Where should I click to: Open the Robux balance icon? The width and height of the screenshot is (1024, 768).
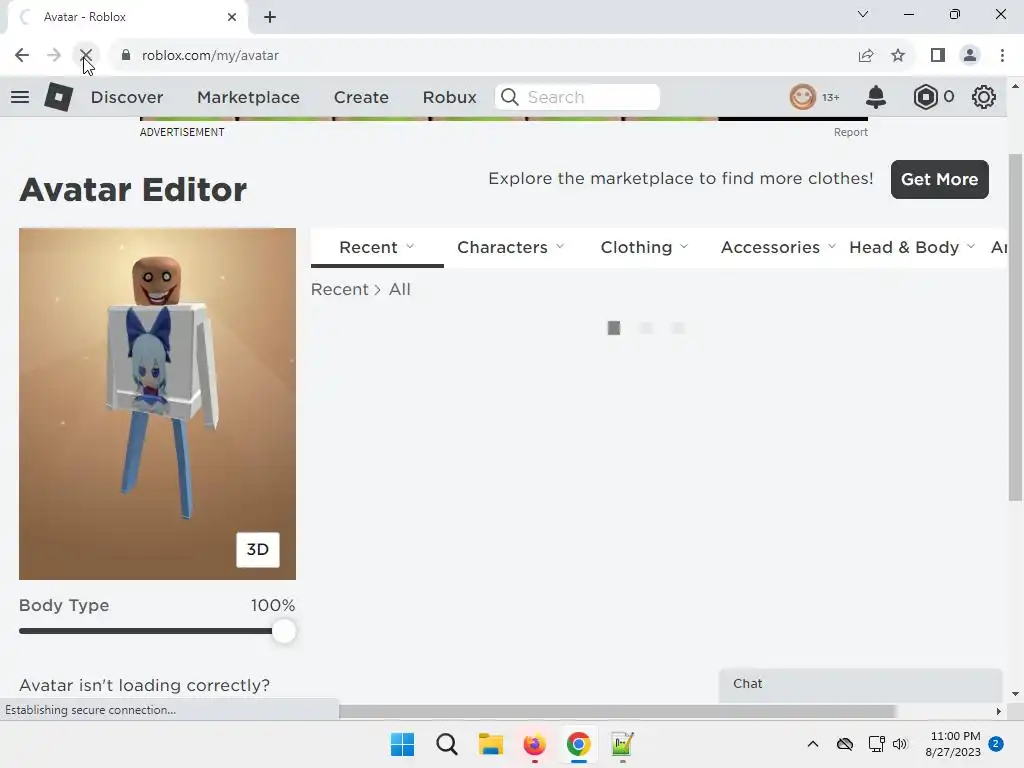(925, 97)
